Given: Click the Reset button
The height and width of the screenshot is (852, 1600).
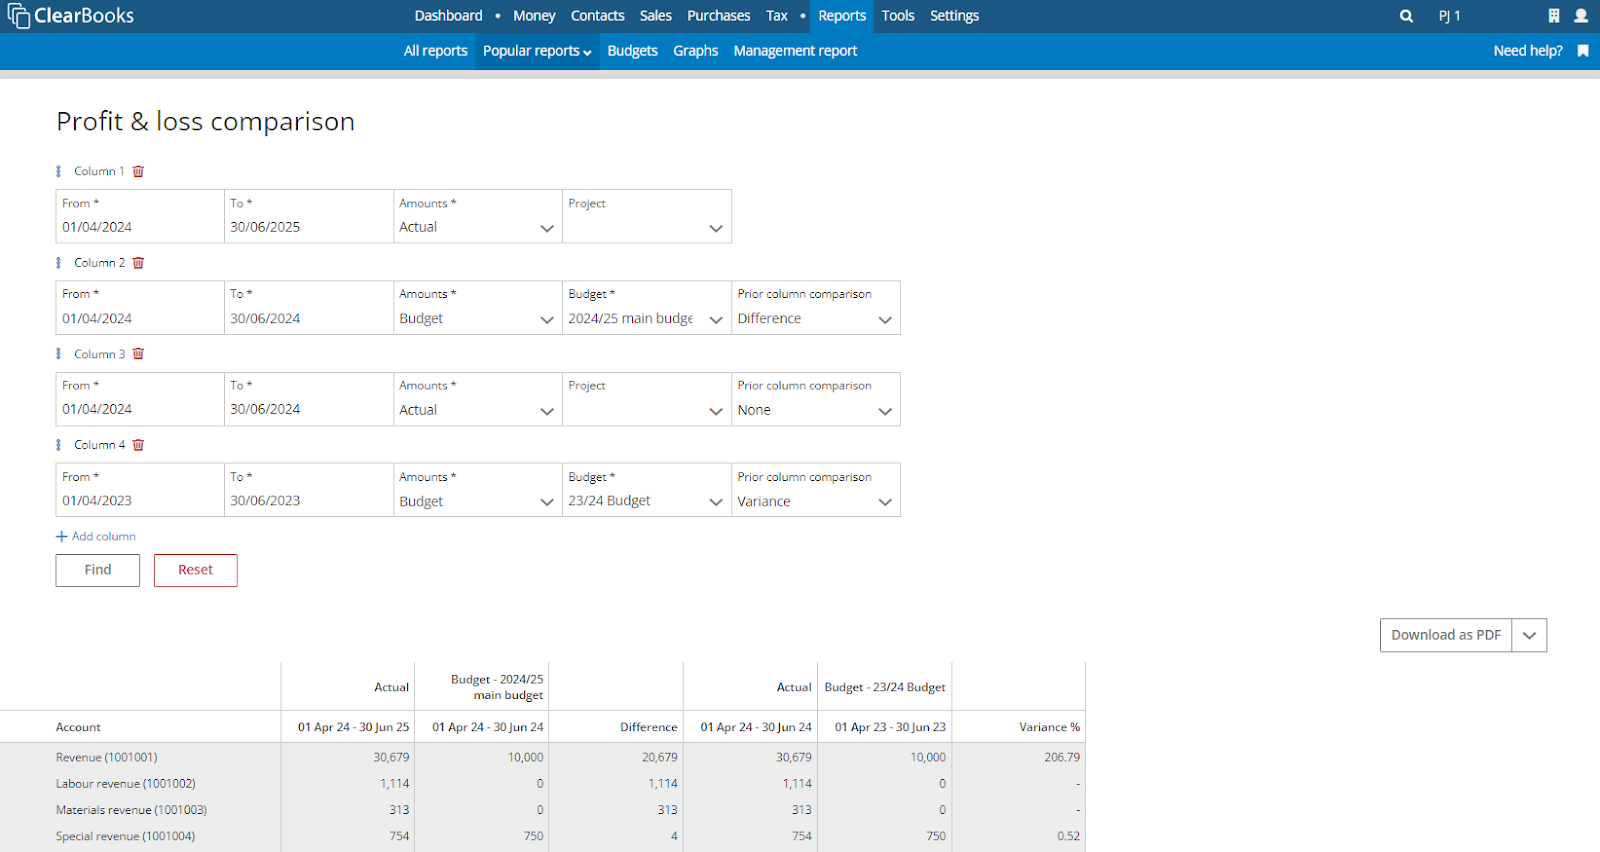Looking at the screenshot, I should coord(196,570).
